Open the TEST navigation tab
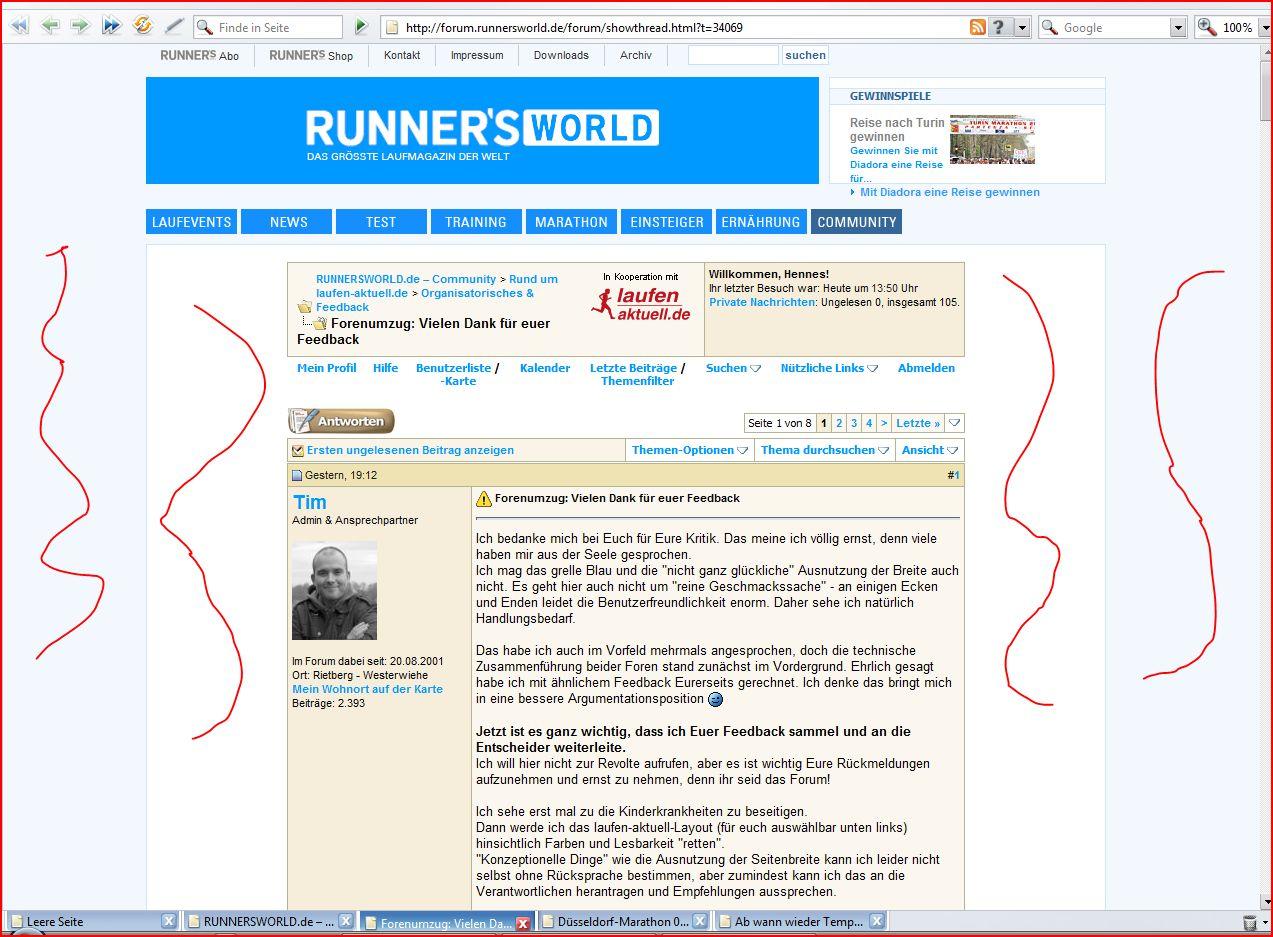 tap(381, 222)
